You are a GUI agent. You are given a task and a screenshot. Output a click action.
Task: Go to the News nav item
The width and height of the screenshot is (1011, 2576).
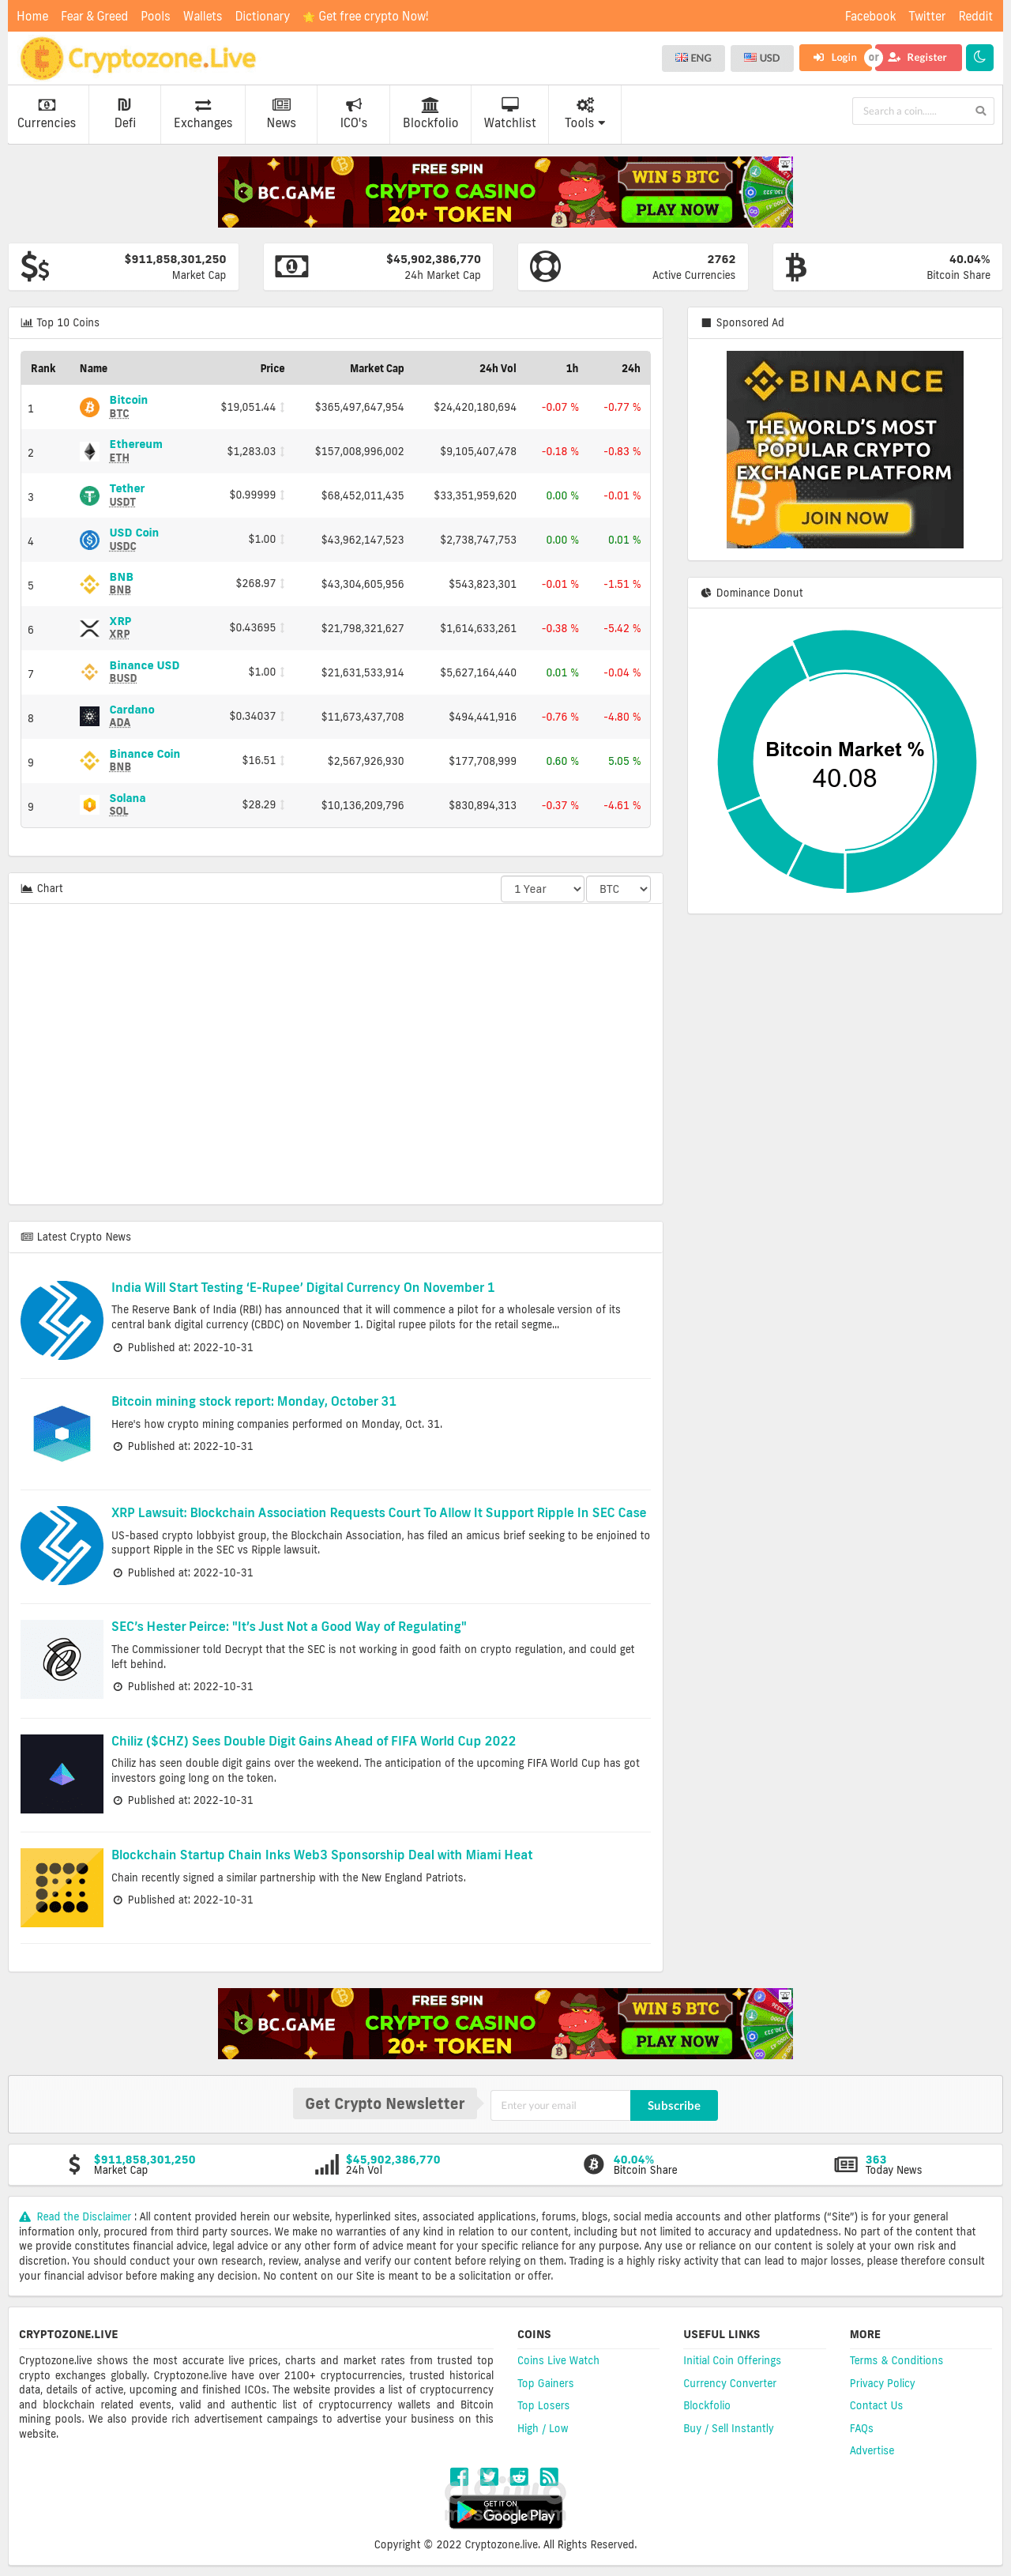click(281, 114)
